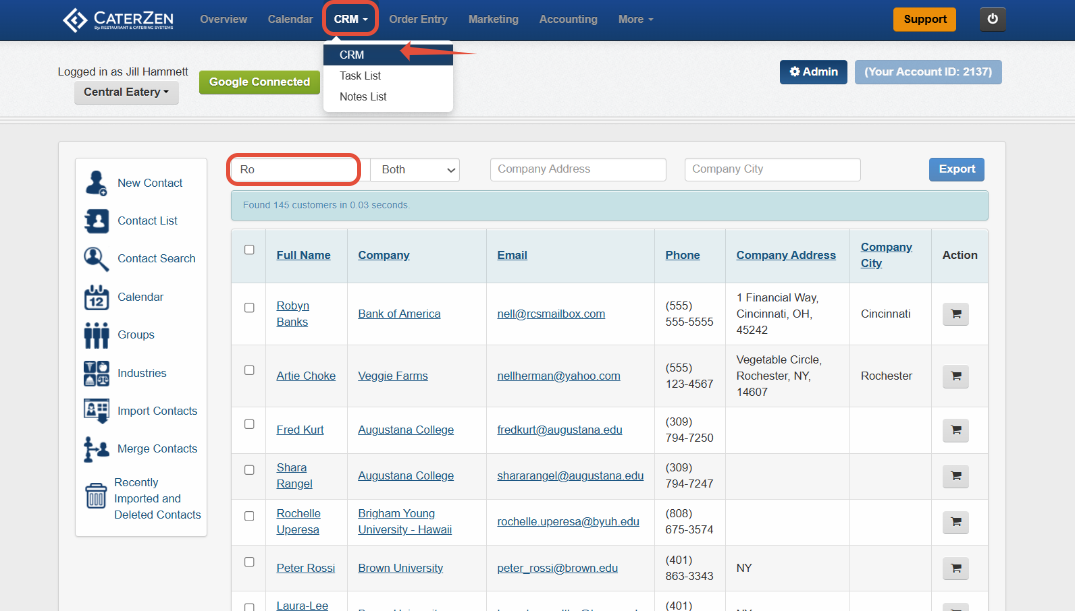Check the box for Rochelle Uperesa
The width and height of the screenshot is (1075, 611).
pyautogui.click(x=250, y=516)
